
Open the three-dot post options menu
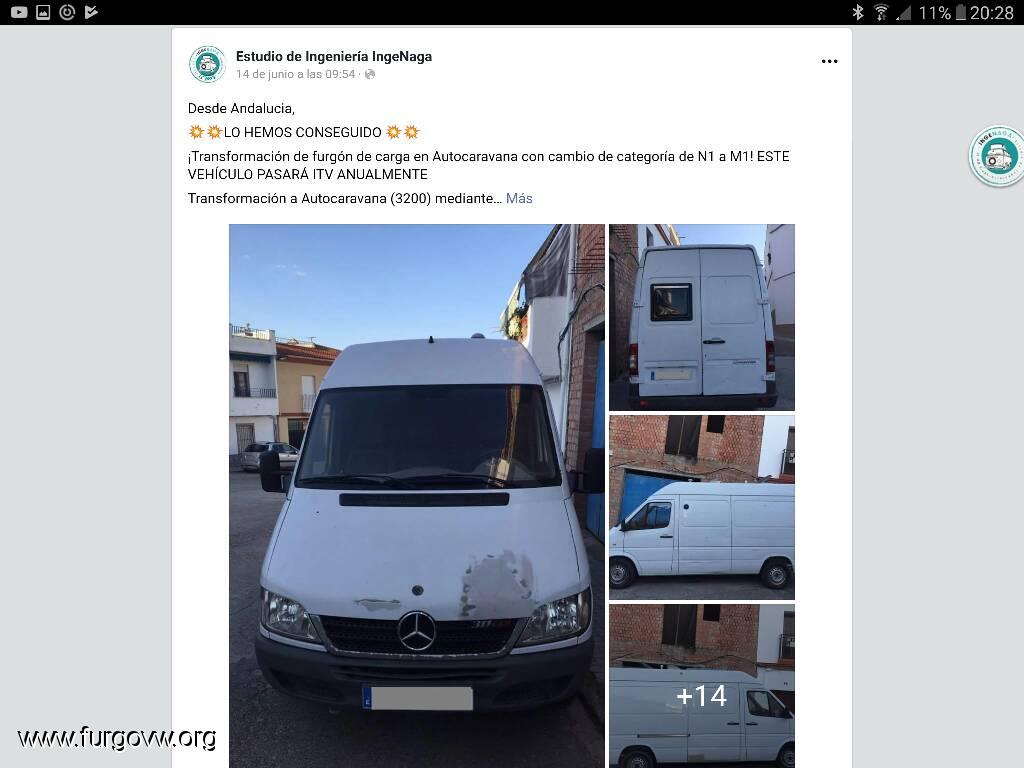coord(829,61)
